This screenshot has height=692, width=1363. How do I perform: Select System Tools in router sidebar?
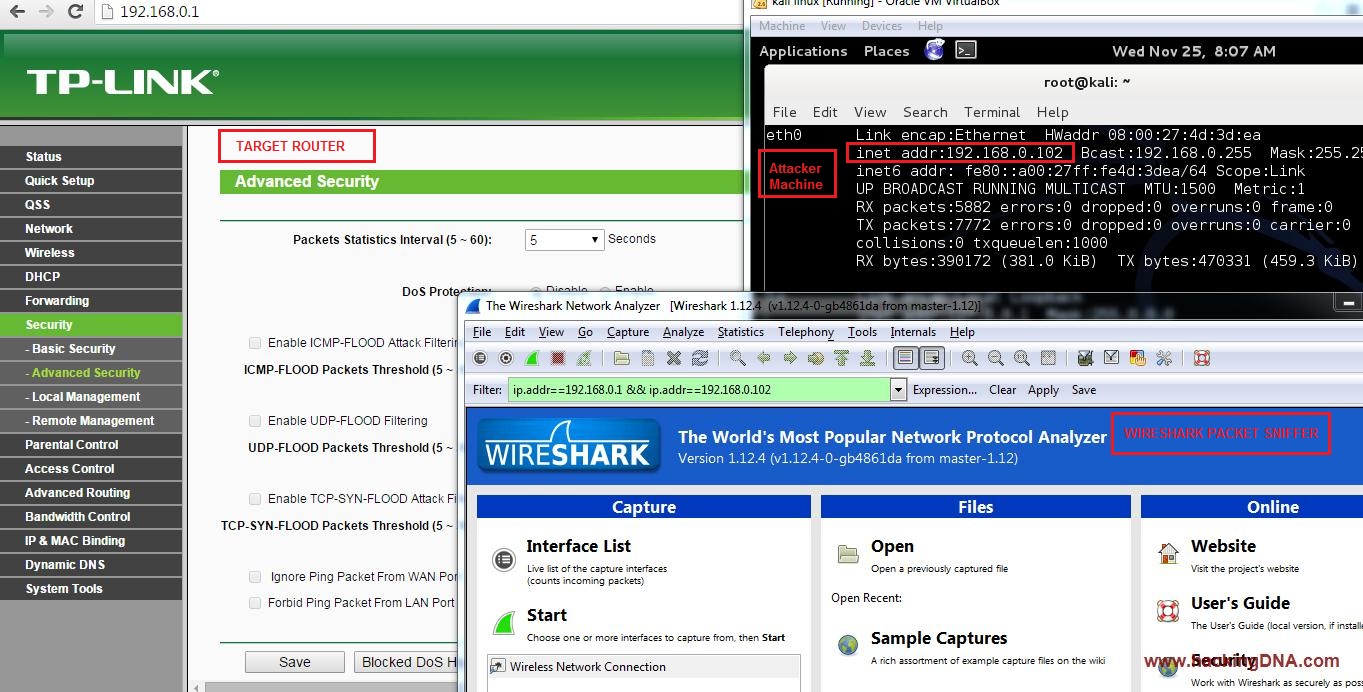click(x=91, y=589)
